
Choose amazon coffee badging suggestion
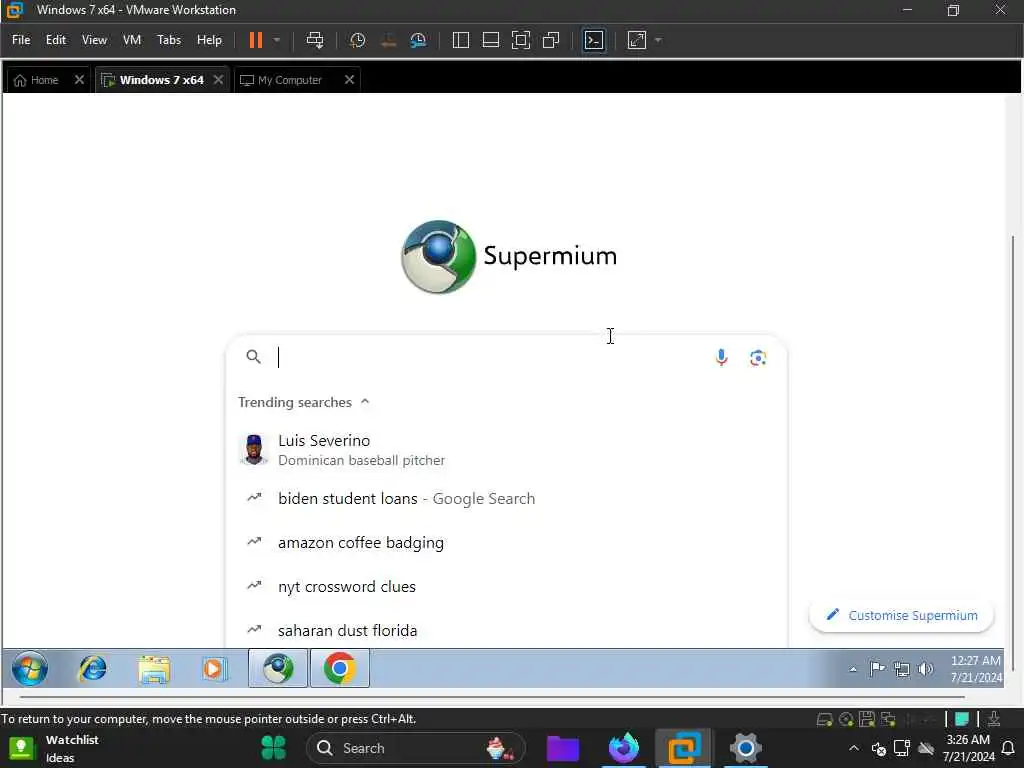tap(506, 543)
